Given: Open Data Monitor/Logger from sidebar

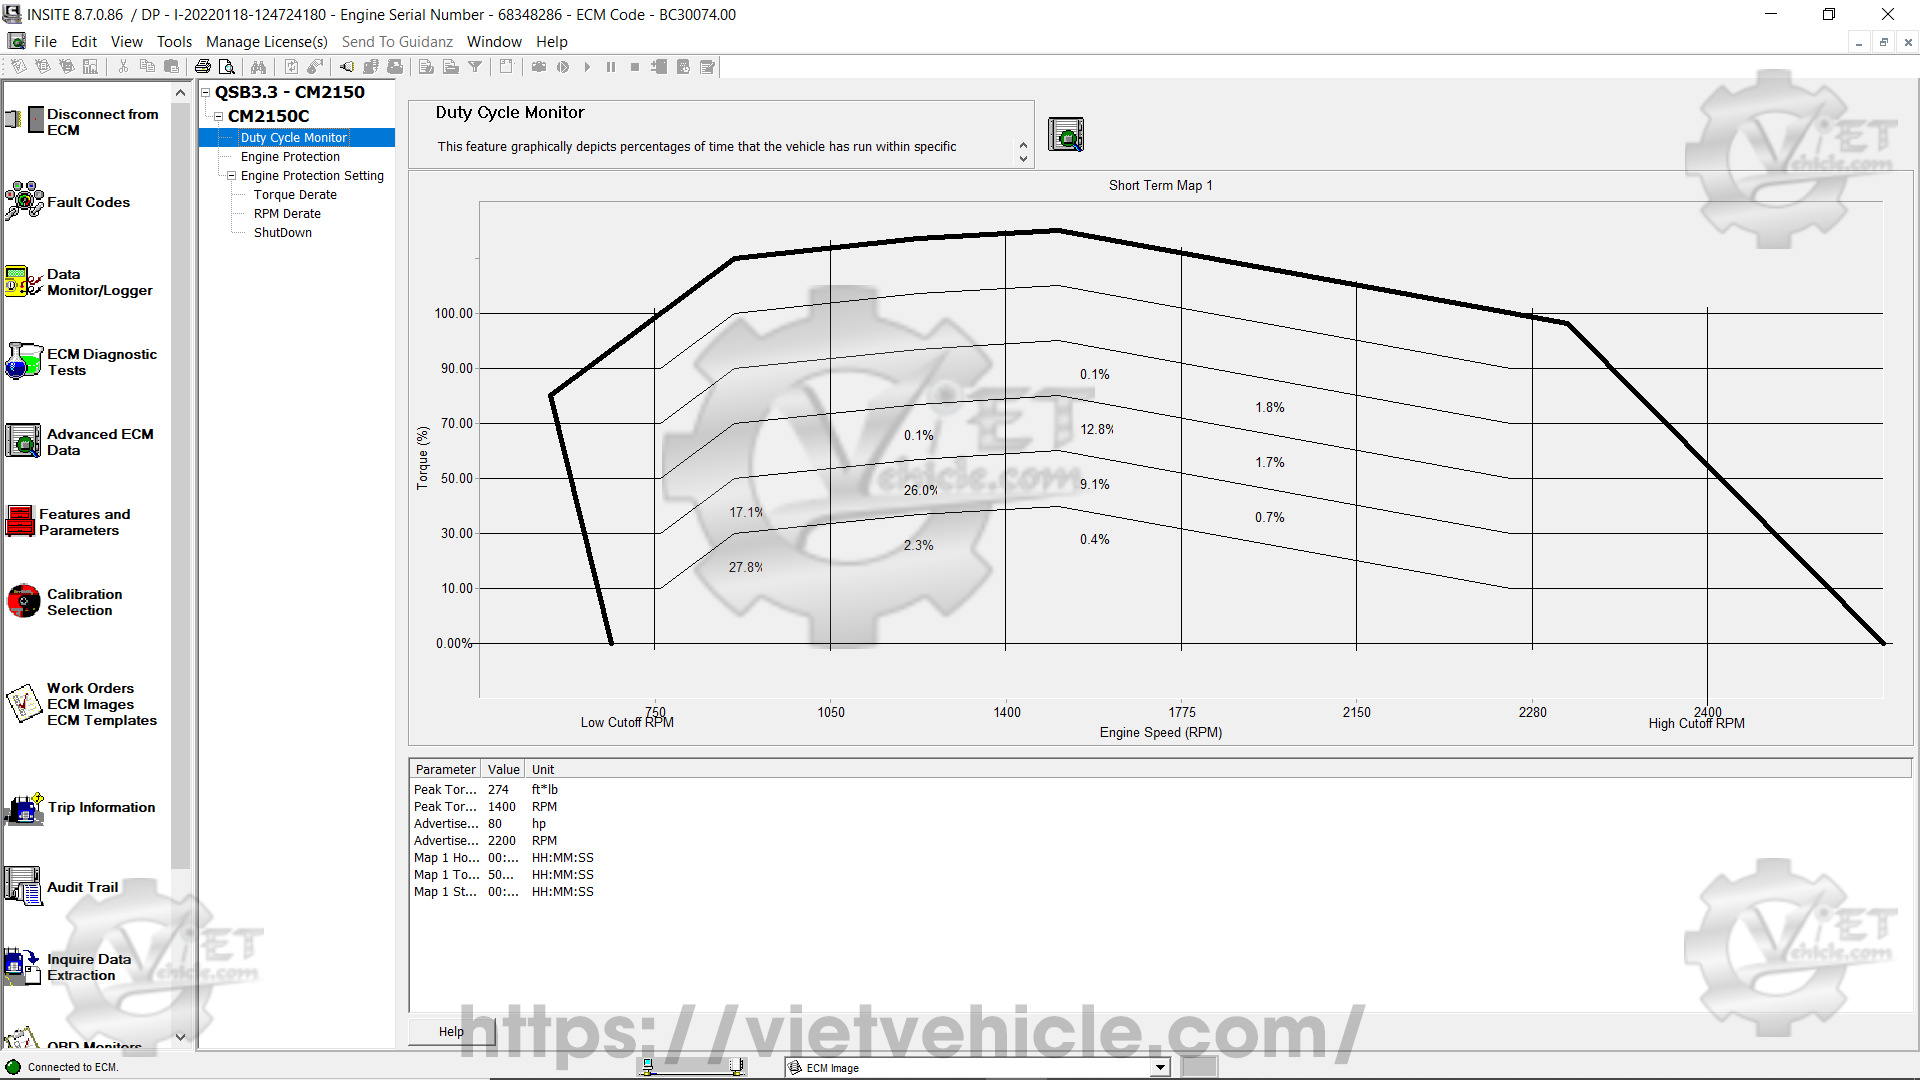Looking at the screenshot, I should click(24, 282).
